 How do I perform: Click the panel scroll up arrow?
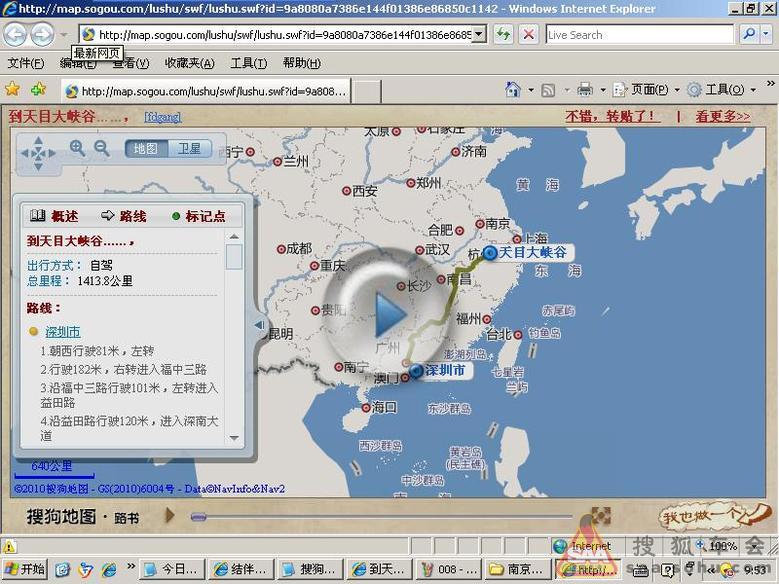click(x=234, y=237)
